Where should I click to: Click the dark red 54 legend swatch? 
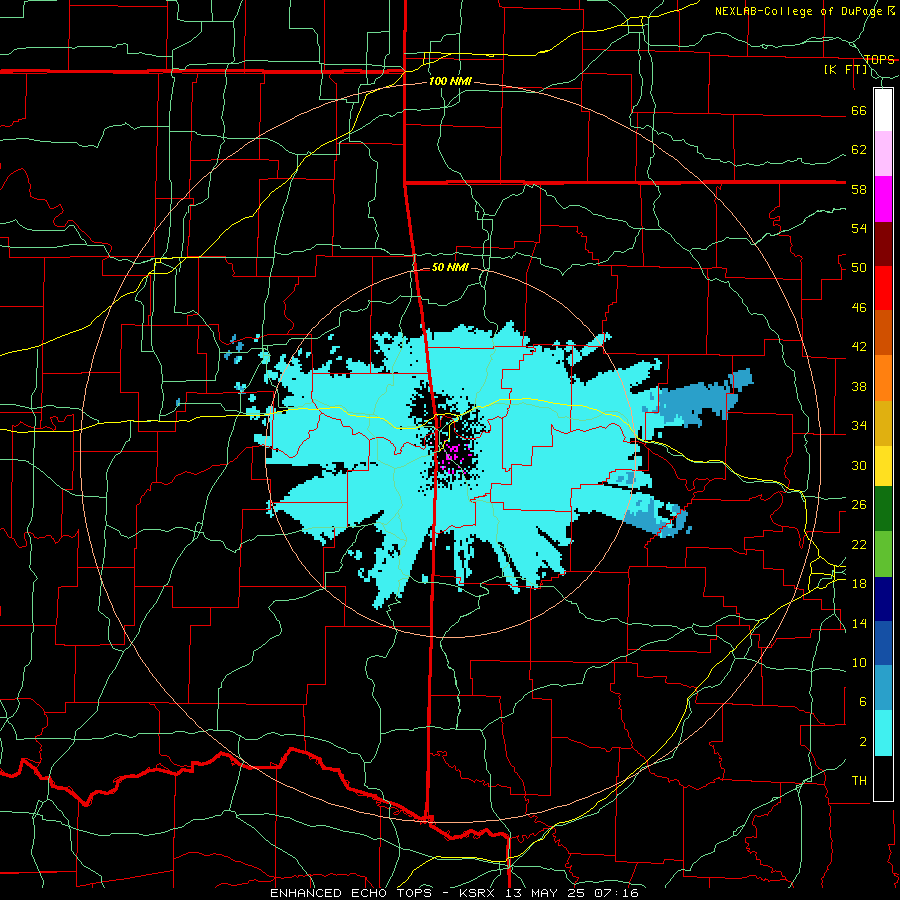click(x=883, y=244)
